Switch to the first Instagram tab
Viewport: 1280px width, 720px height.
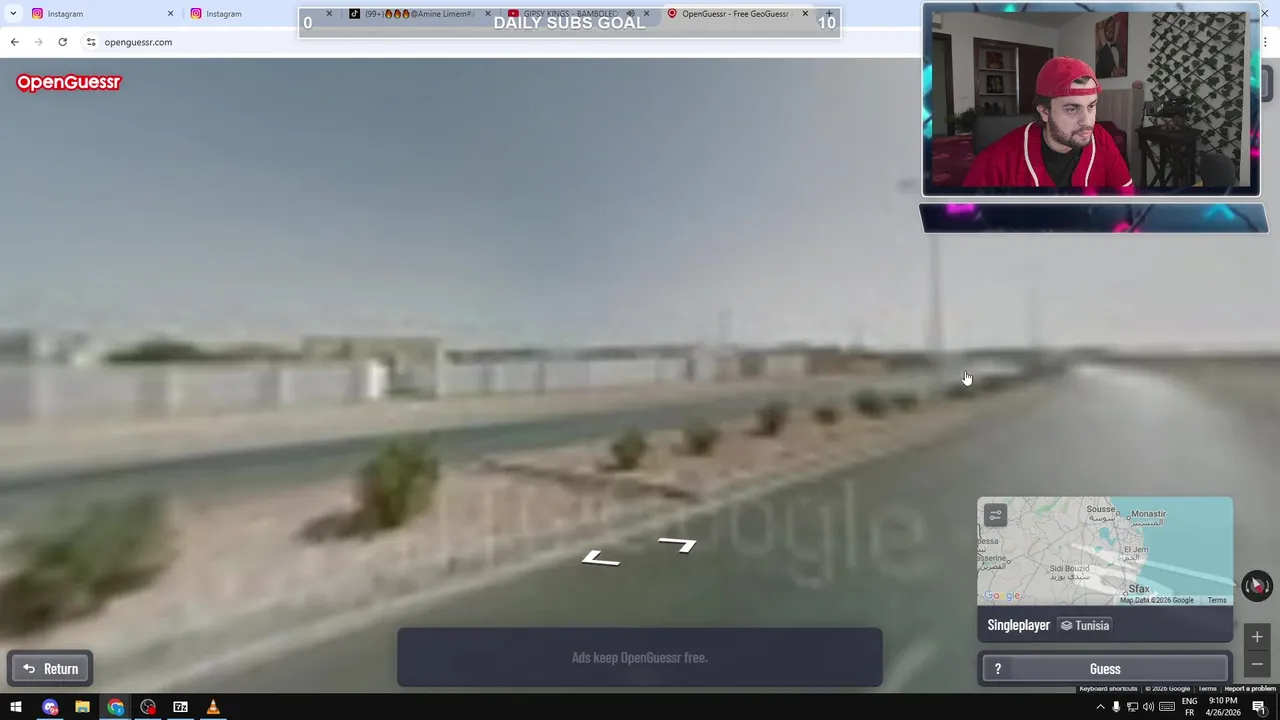(x=100, y=14)
